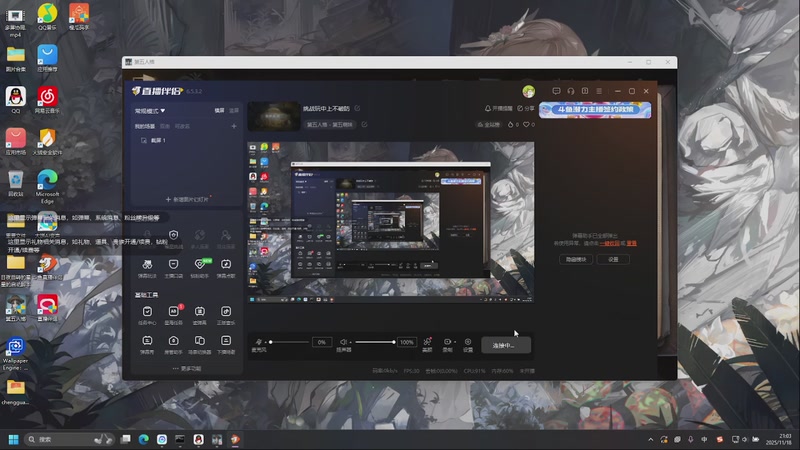Open Microsoft Edge desktop icon
The image size is (800, 450).
[x=47, y=187]
